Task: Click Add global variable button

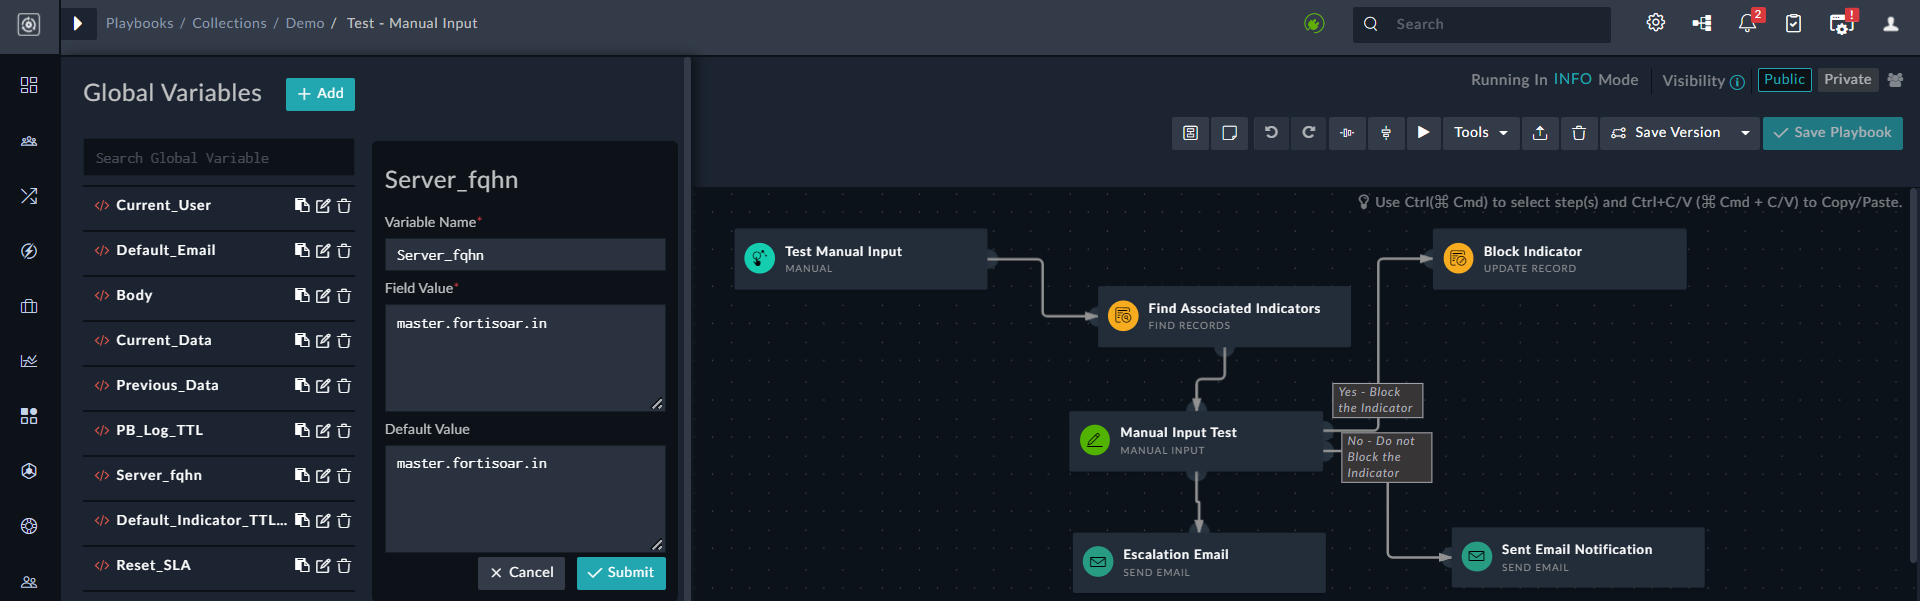Action: 320,94
